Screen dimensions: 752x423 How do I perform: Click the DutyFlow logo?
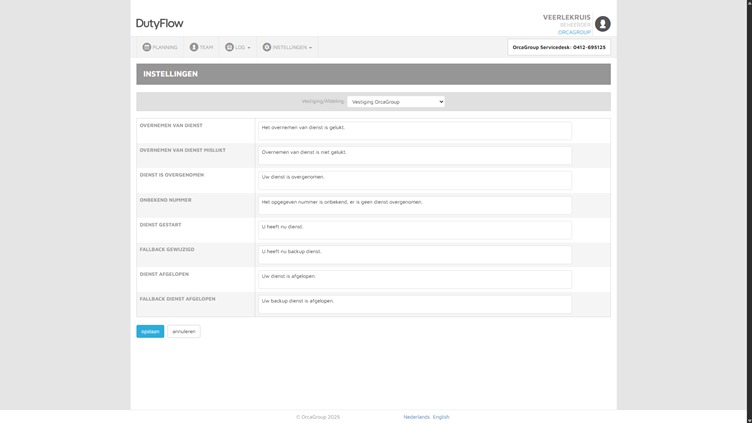pos(159,23)
